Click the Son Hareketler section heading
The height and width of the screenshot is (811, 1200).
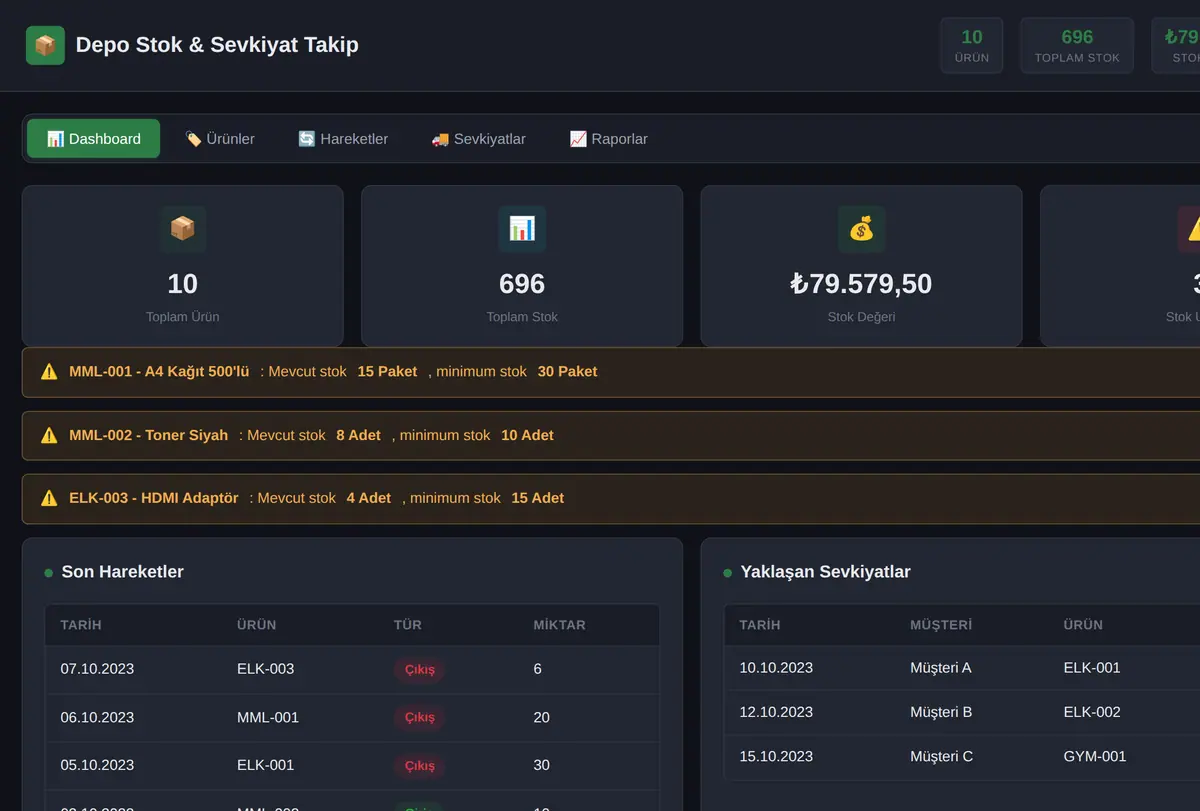(x=122, y=572)
